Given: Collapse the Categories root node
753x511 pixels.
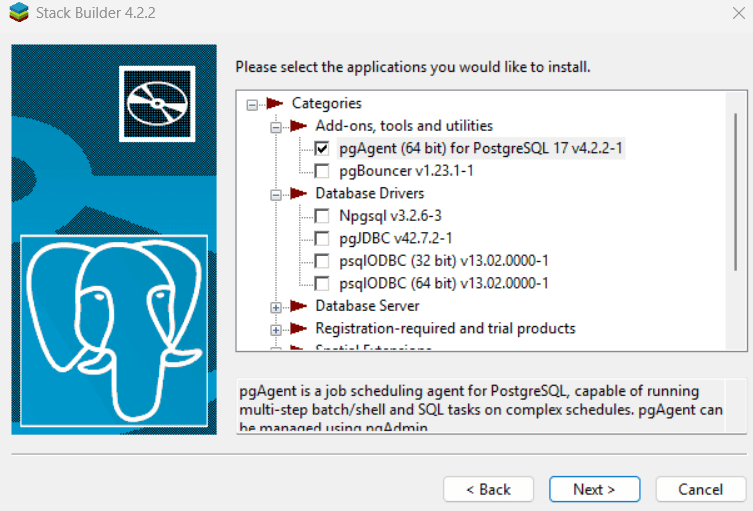Looking at the screenshot, I should click(252, 105).
